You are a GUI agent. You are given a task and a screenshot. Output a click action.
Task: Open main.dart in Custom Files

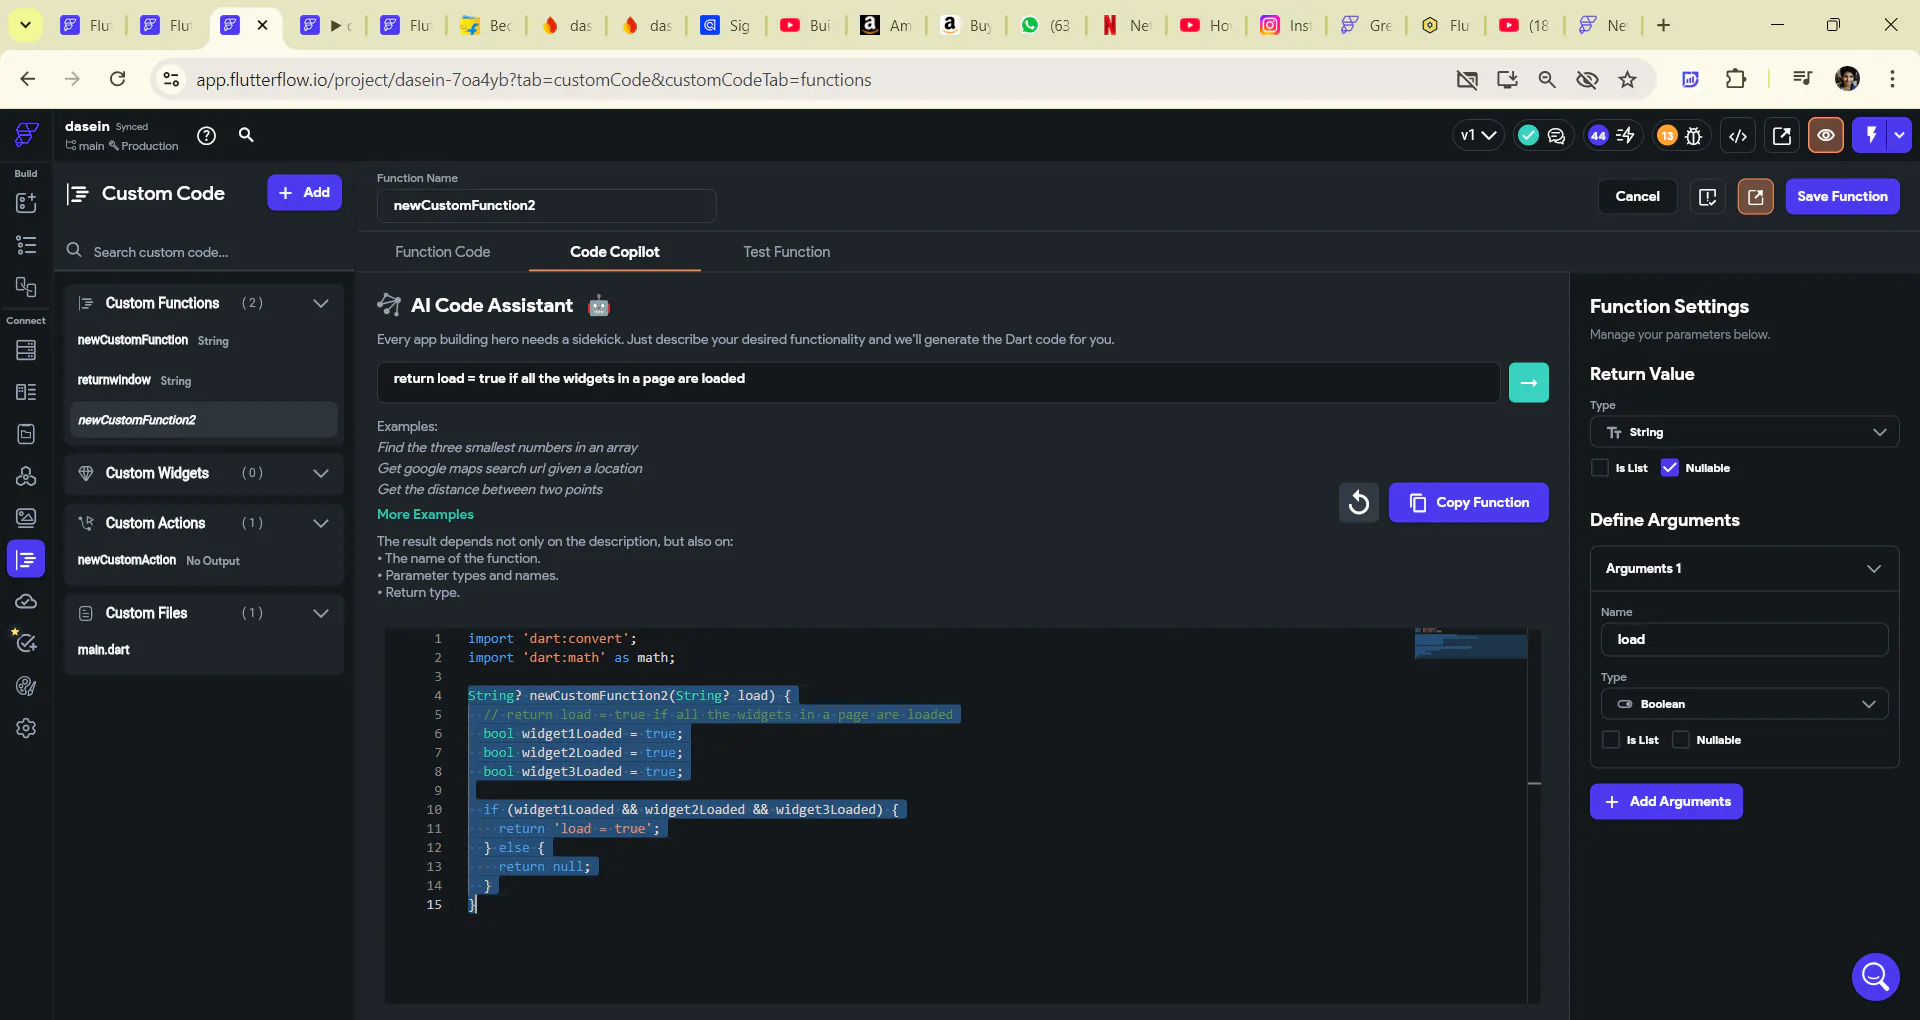pos(104,650)
